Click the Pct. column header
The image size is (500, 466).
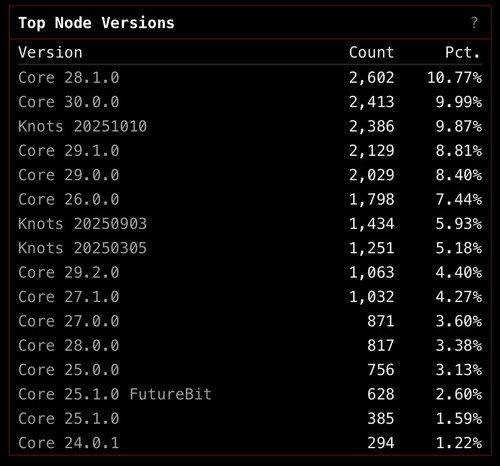pos(463,52)
